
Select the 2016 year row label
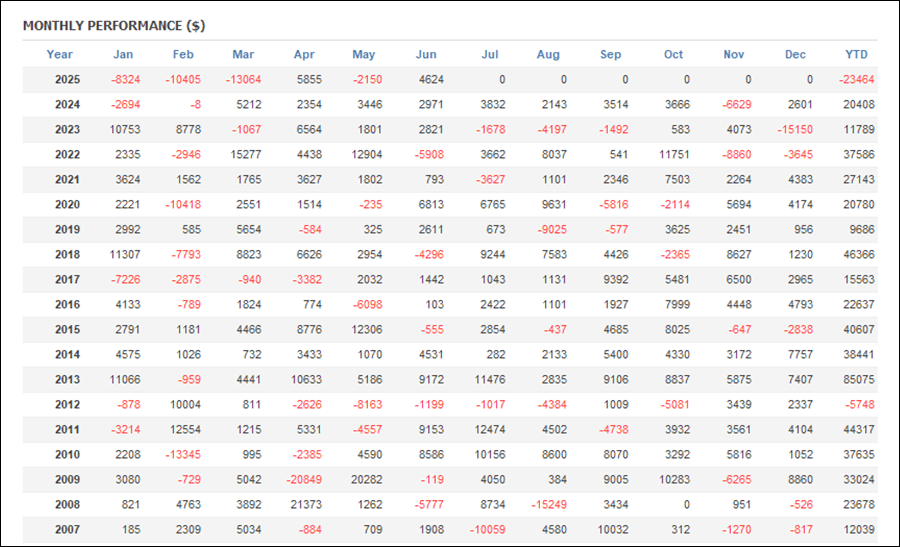point(67,305)
